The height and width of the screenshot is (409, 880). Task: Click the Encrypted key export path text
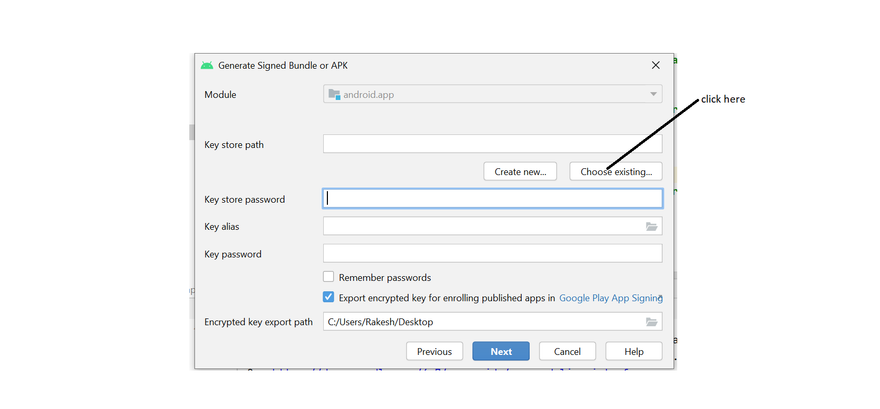click(482, 322)
